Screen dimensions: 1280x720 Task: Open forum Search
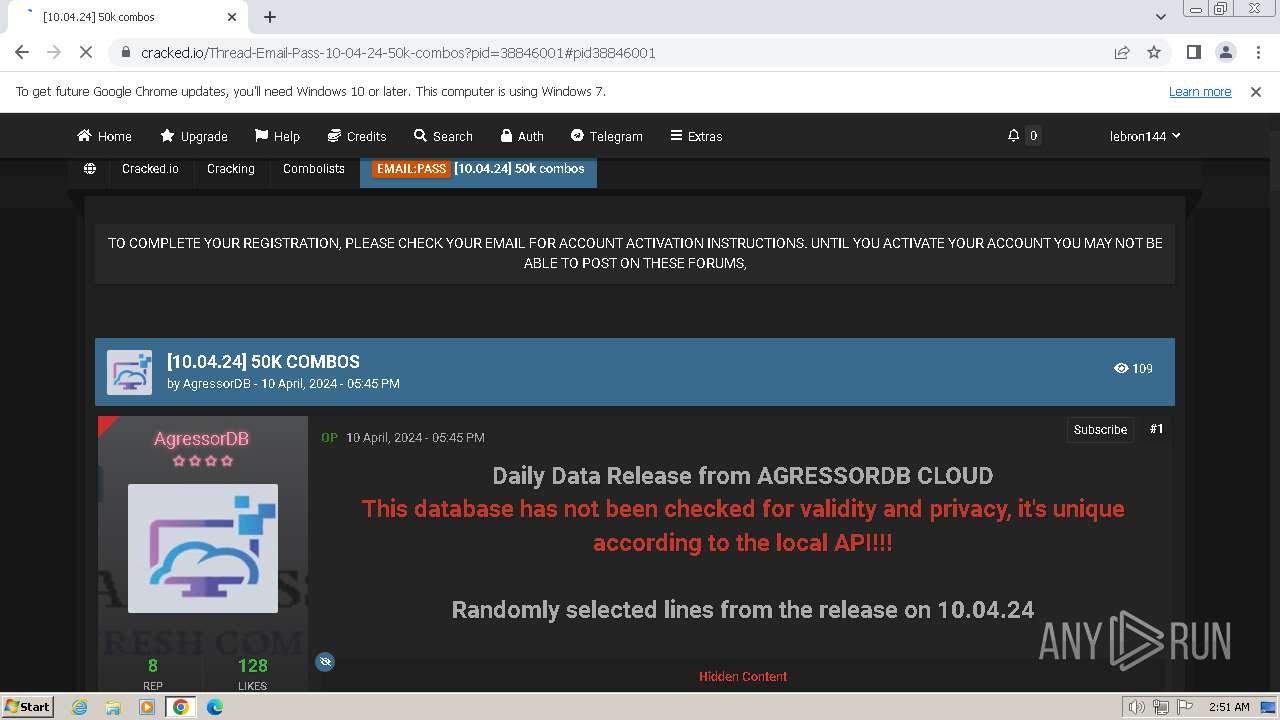pos(443,136)
